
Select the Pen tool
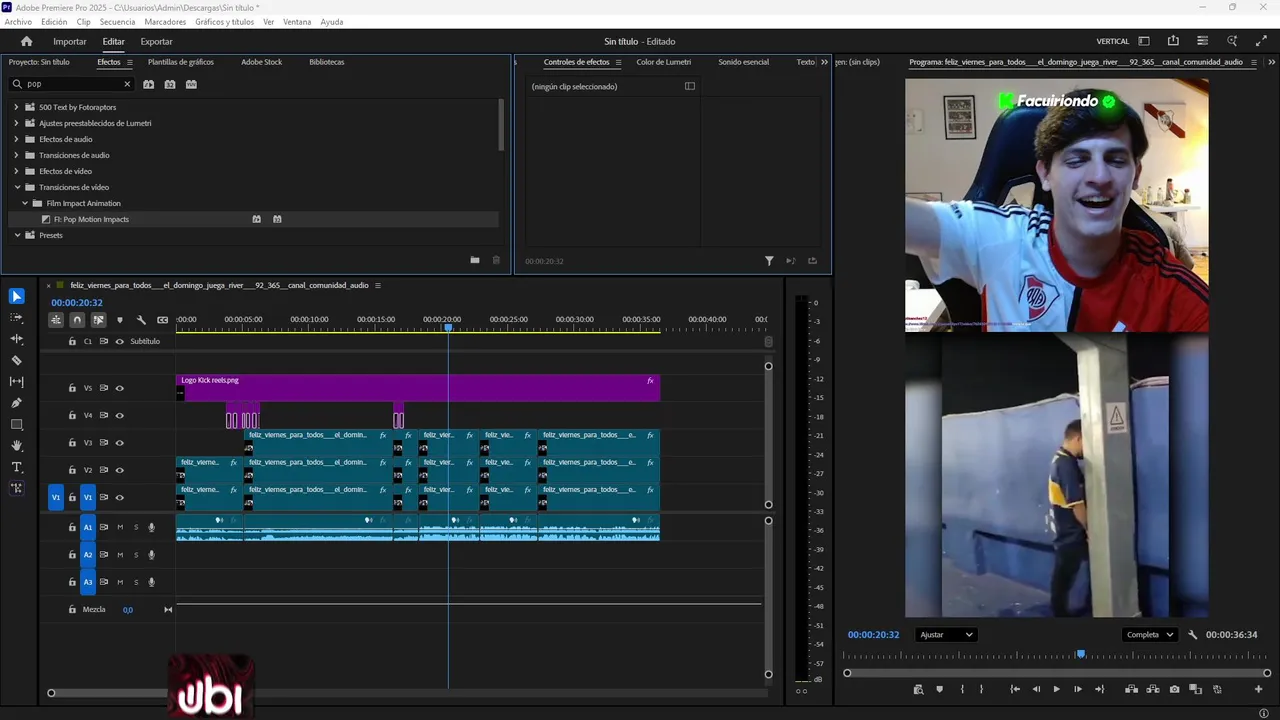pos(16,403)
